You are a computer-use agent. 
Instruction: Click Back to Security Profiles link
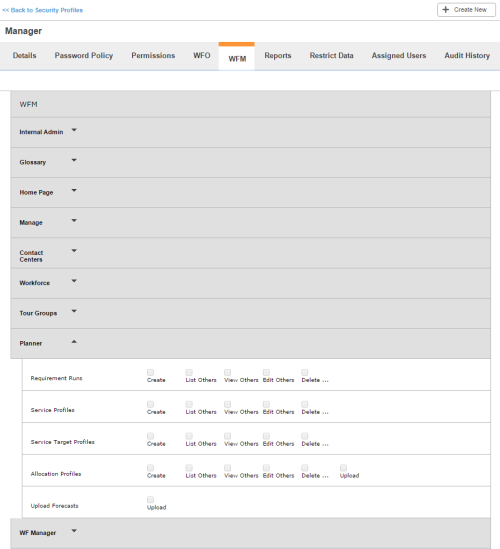coord(43,10)
